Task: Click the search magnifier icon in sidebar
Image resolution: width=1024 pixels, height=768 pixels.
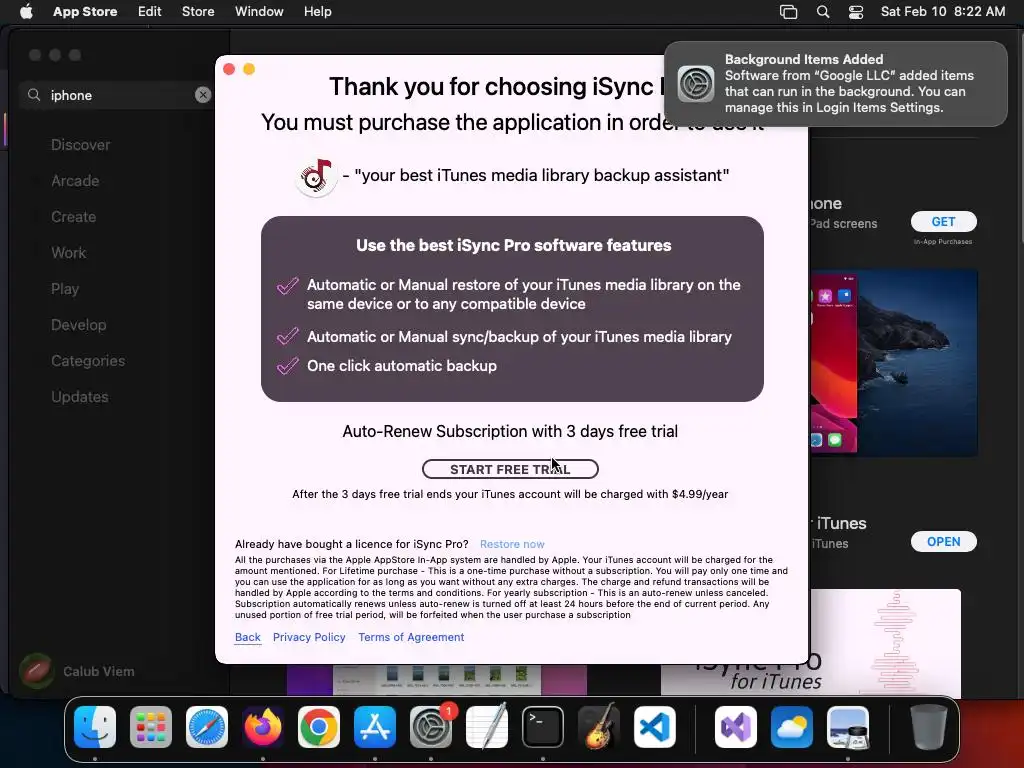Action: [34, 95]
